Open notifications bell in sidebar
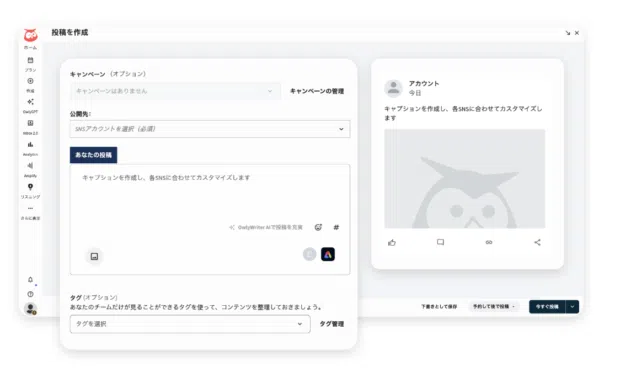Screen dimensions: 620x372 click(x=30, y=279)
